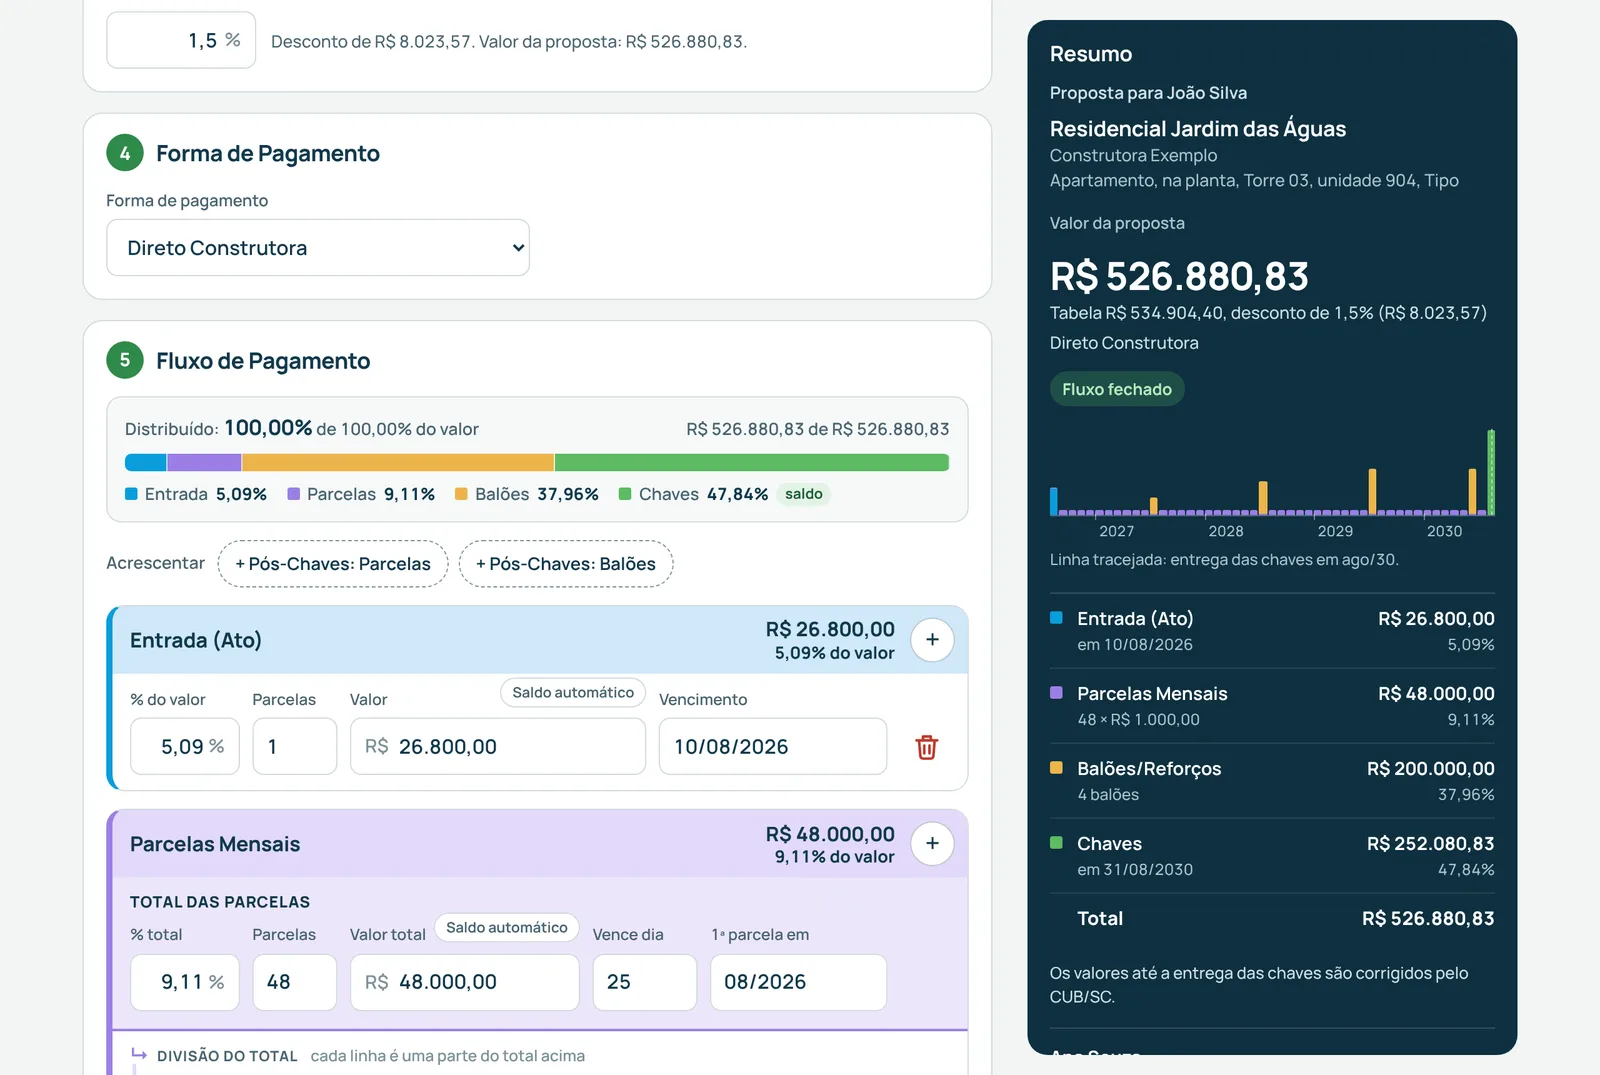Screen dimensions: 1600x1075
Task: Click the Entrada (Ato) section header title
Action: coord(196,640)
